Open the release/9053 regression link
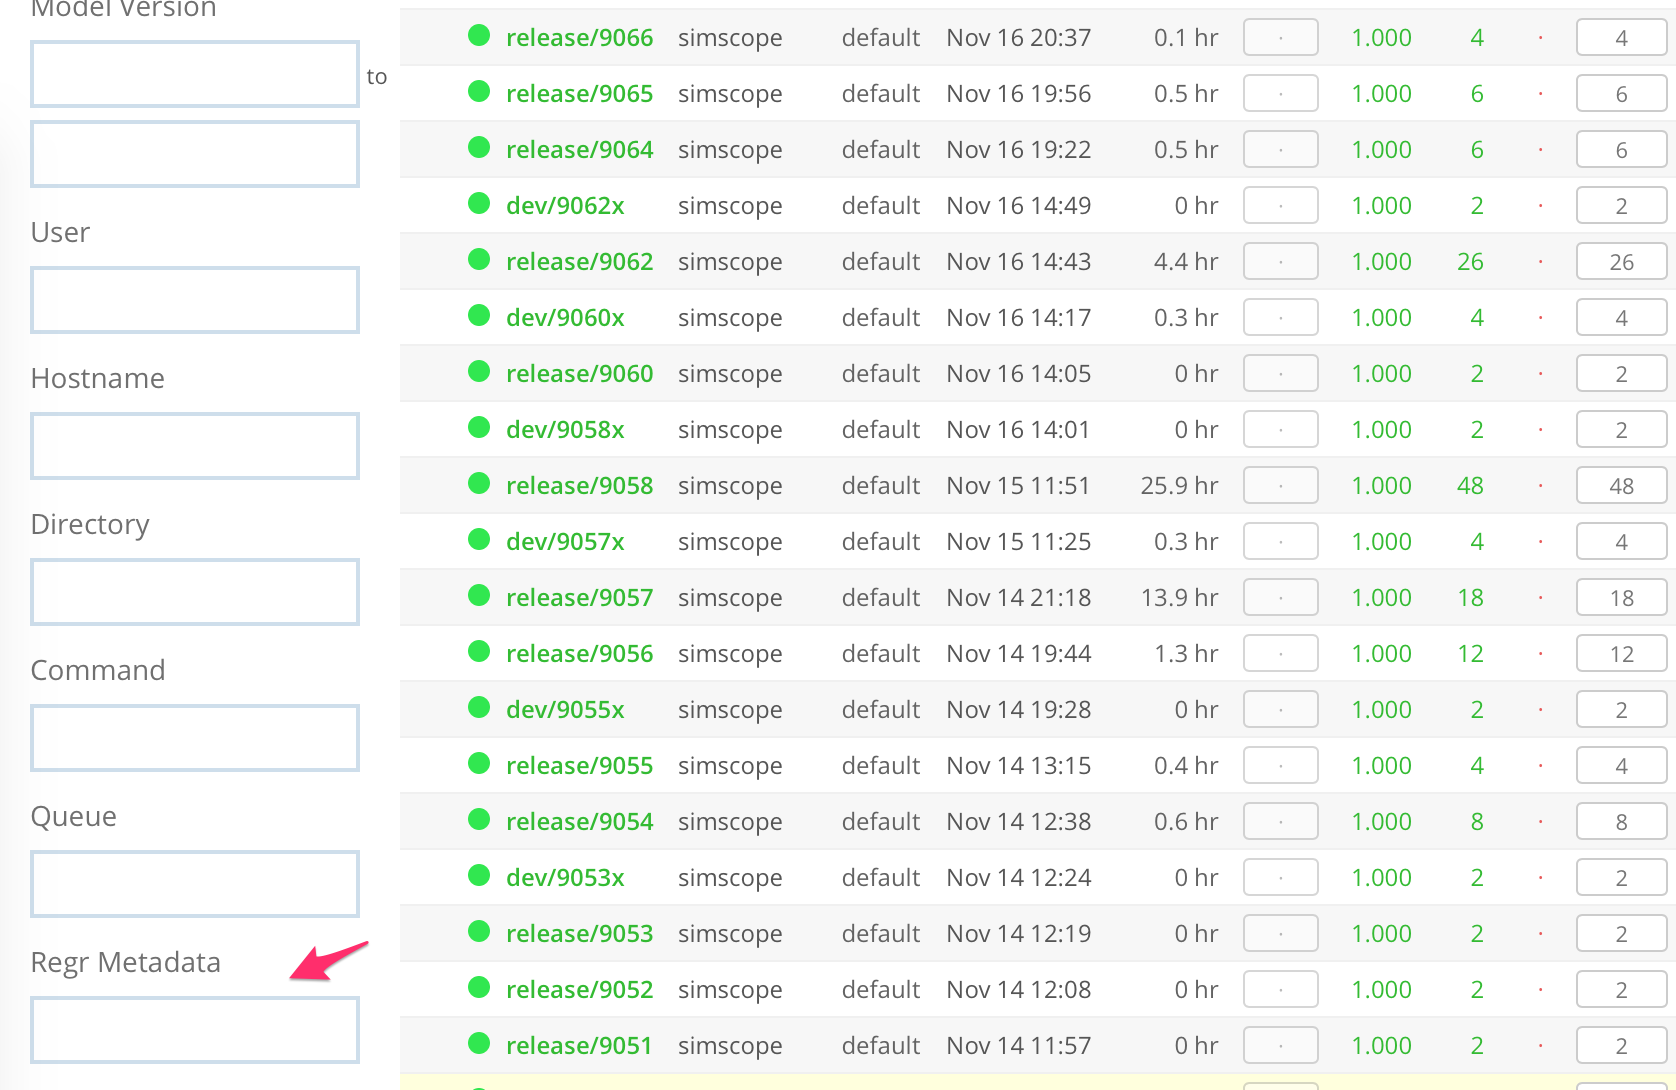Viewport: 1676px width, 1090px height. click(x=579, y=934)
